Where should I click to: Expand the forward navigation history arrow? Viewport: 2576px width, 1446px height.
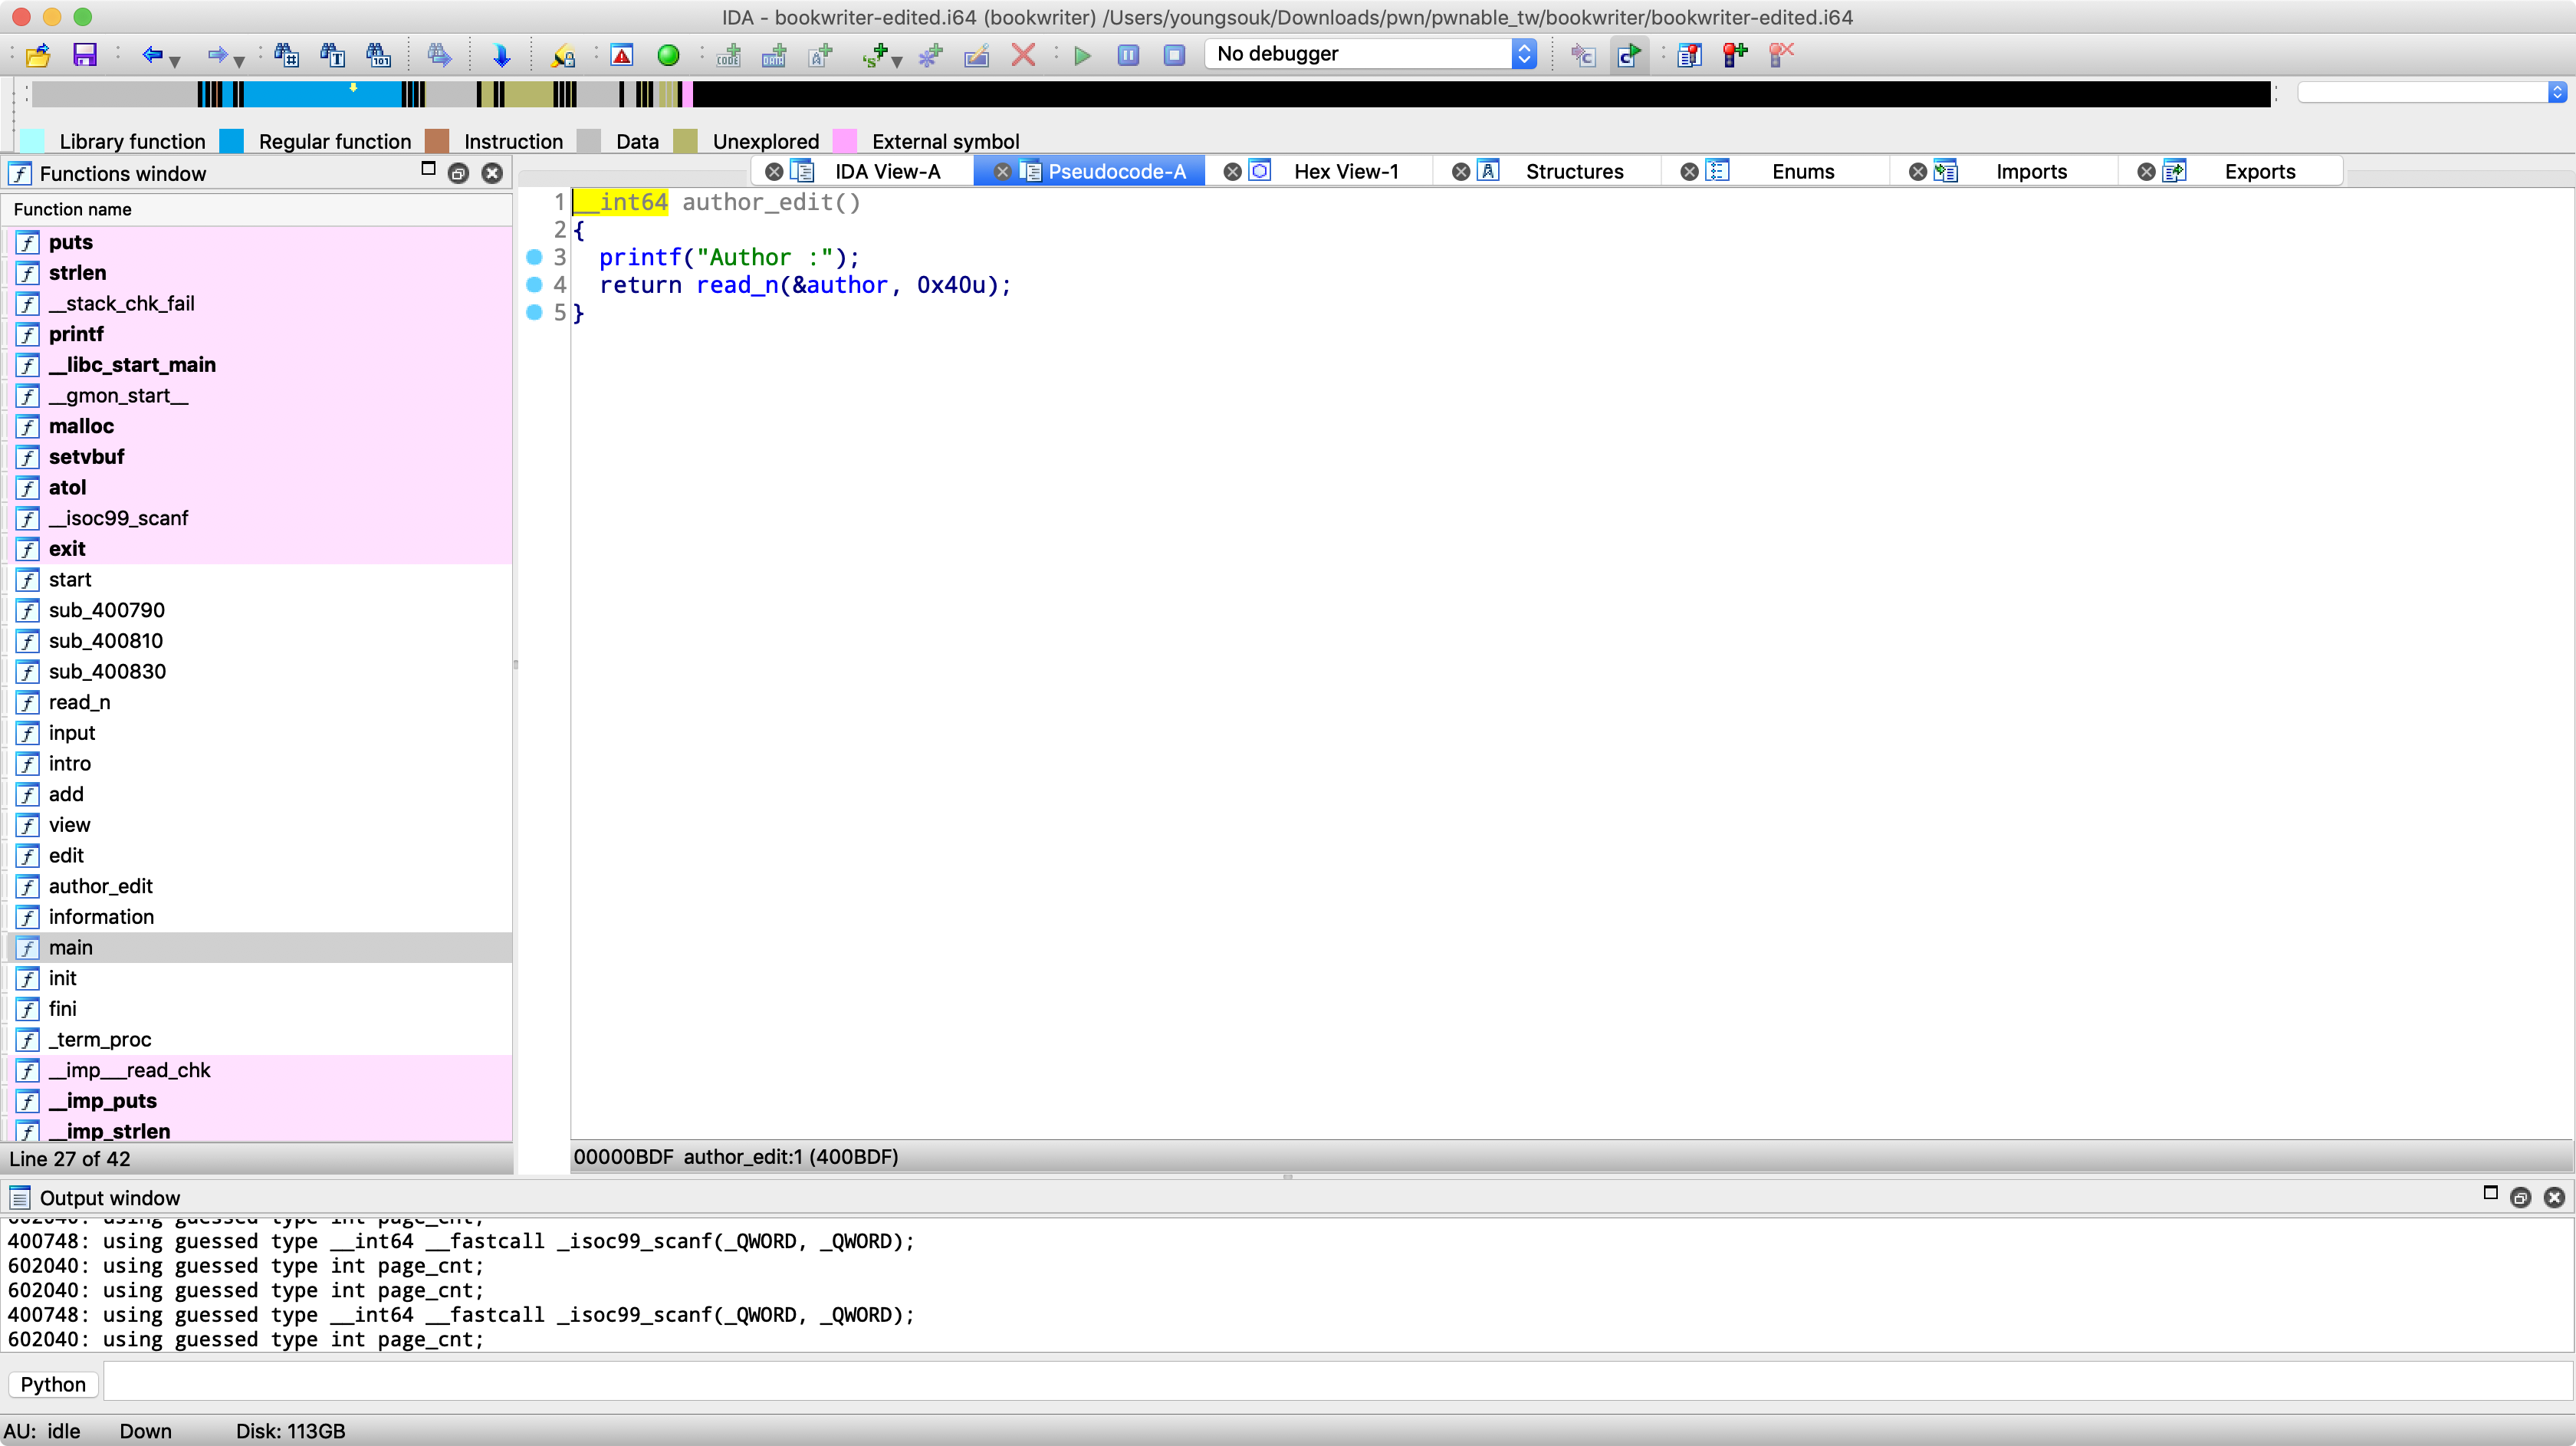pos(239,61)
